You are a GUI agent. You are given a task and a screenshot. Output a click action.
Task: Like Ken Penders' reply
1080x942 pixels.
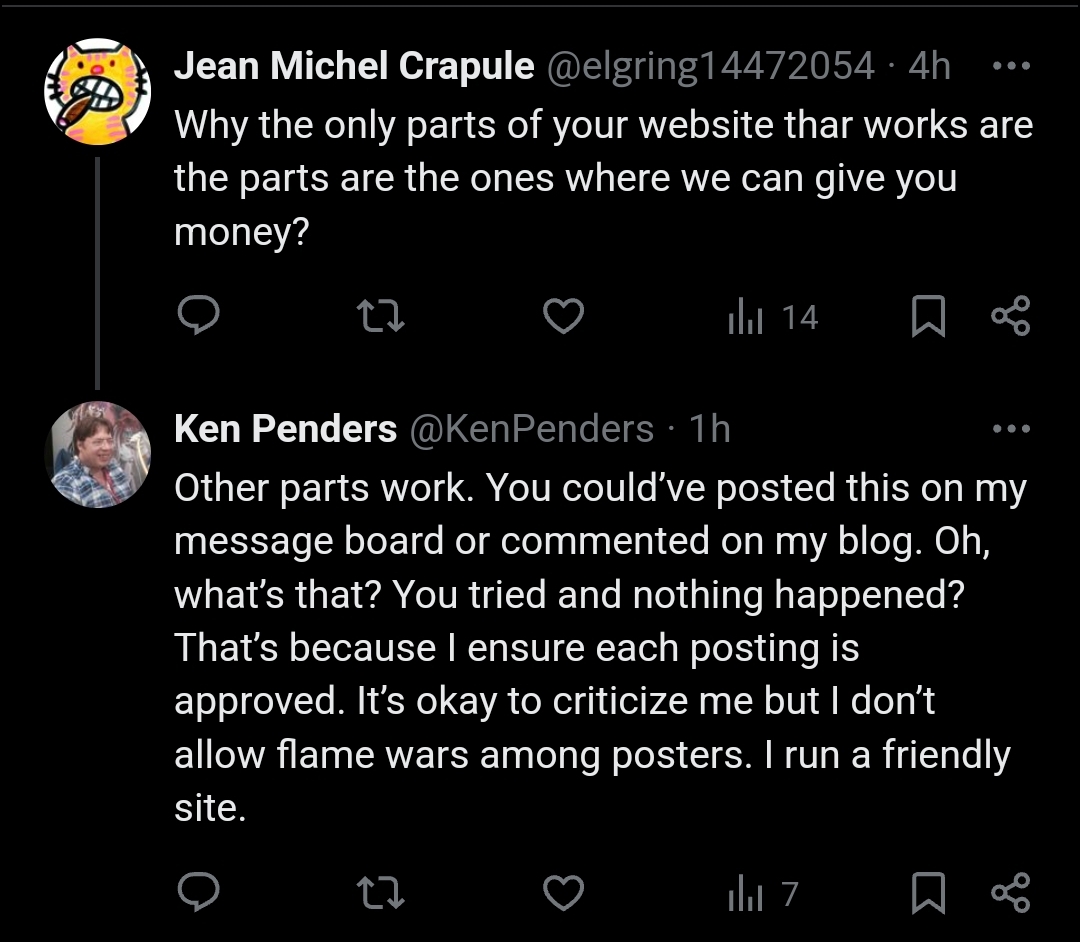coord(563,893)
